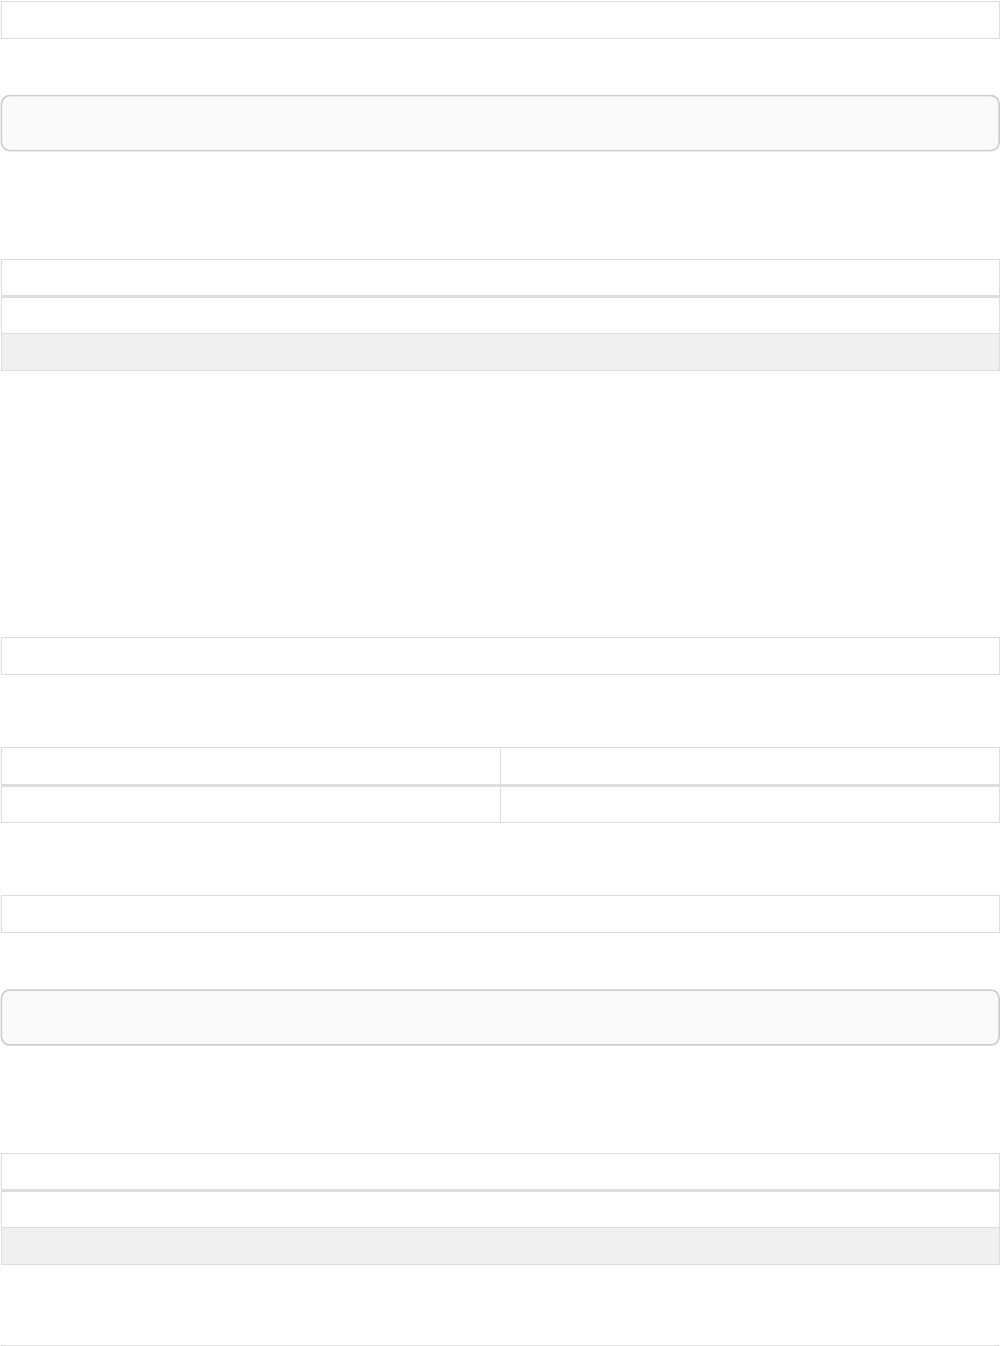The image size is (1000, 1346).
Task: Select the white middle row of the lower table
Action: pyautogui.click(x=500, y=1209)
